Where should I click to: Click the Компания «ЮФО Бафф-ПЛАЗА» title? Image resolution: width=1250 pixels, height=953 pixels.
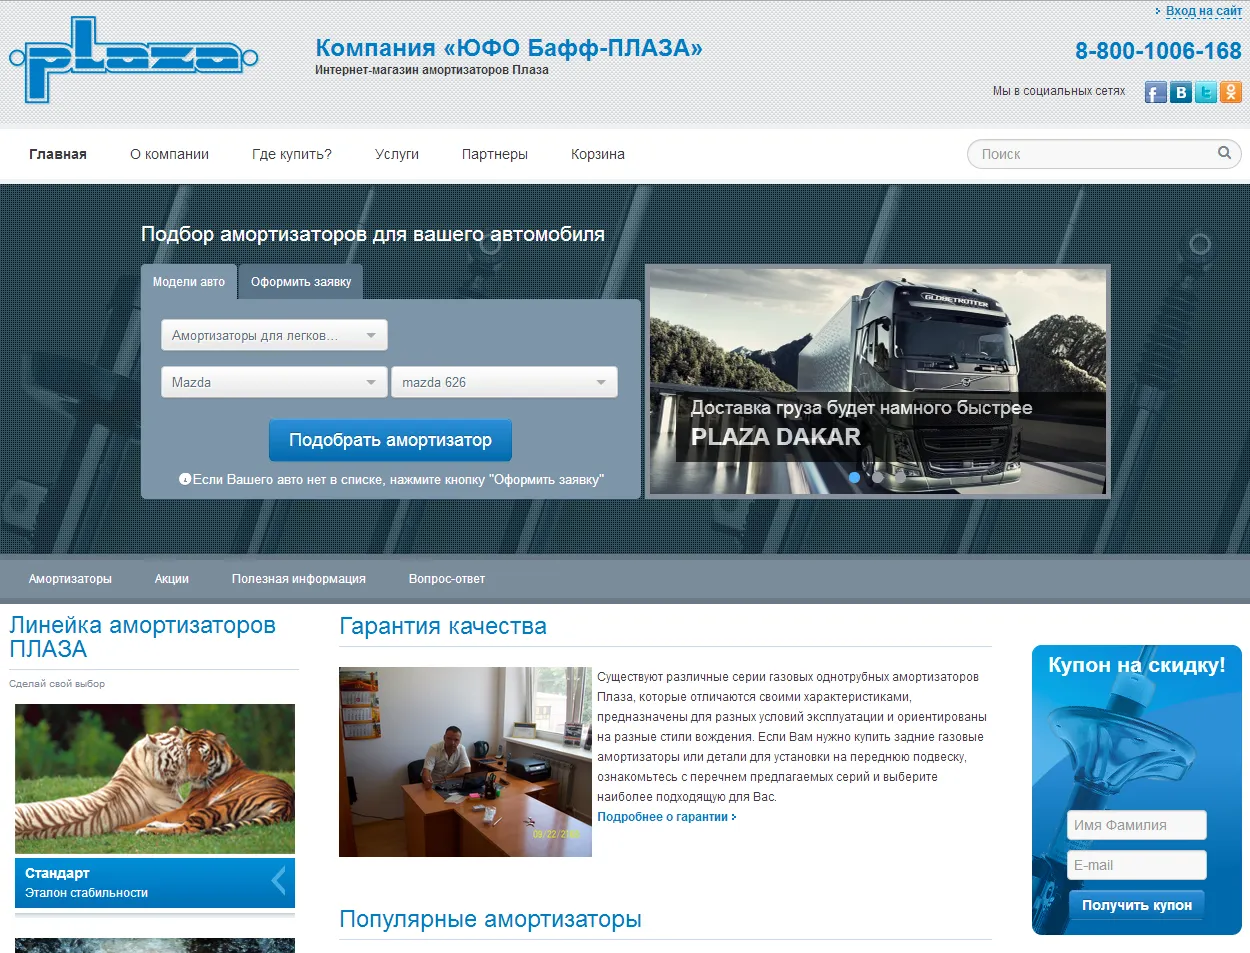tap(509, 48)
